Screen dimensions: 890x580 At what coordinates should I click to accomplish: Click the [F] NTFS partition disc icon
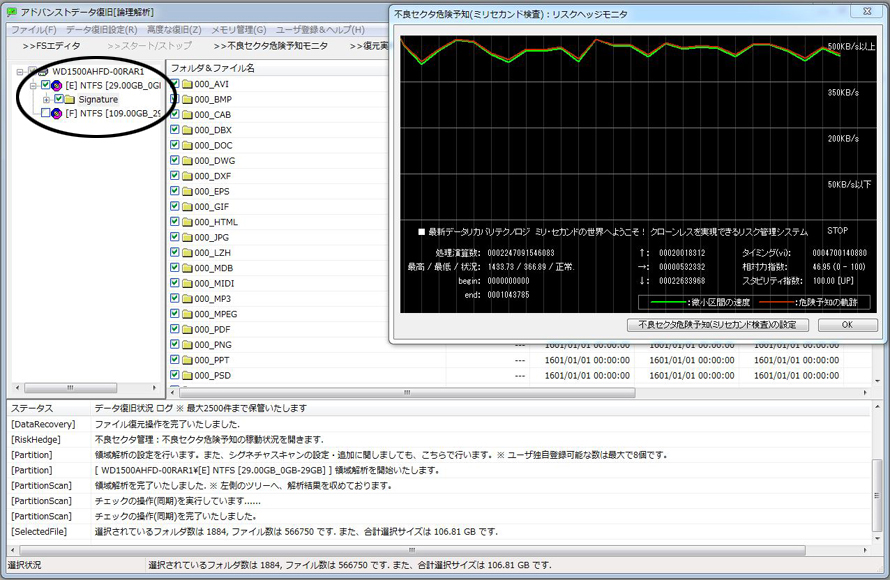(57, 114)
